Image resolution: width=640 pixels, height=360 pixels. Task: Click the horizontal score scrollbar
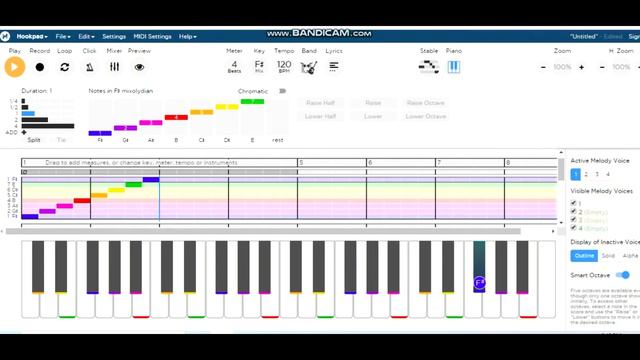(x=263, y=231)
